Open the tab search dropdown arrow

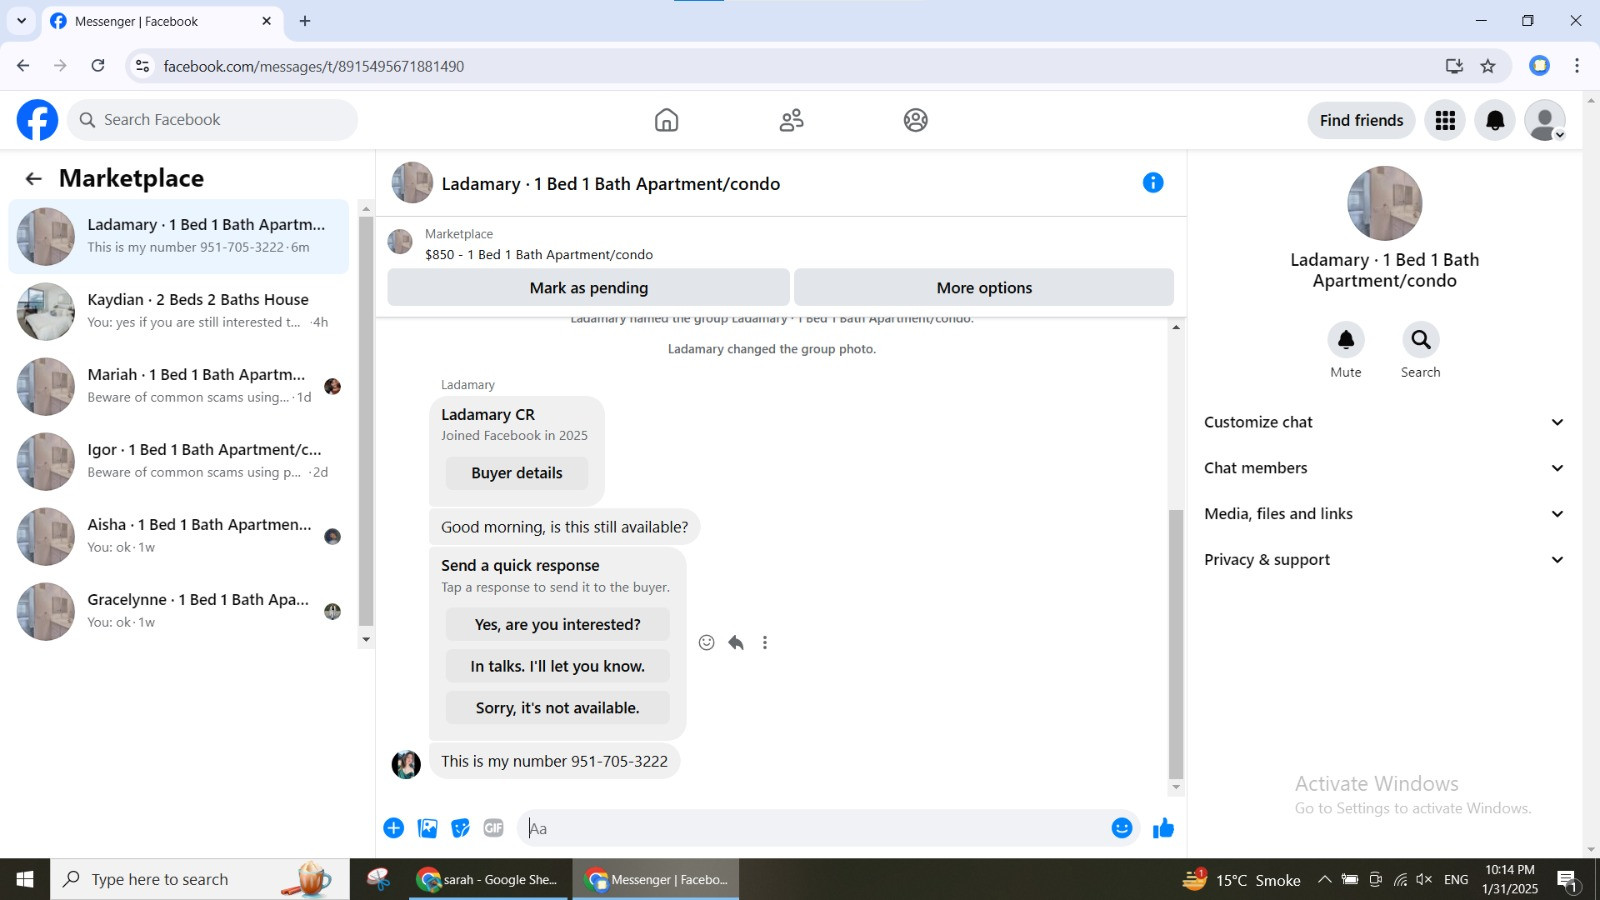coord(21,21)
